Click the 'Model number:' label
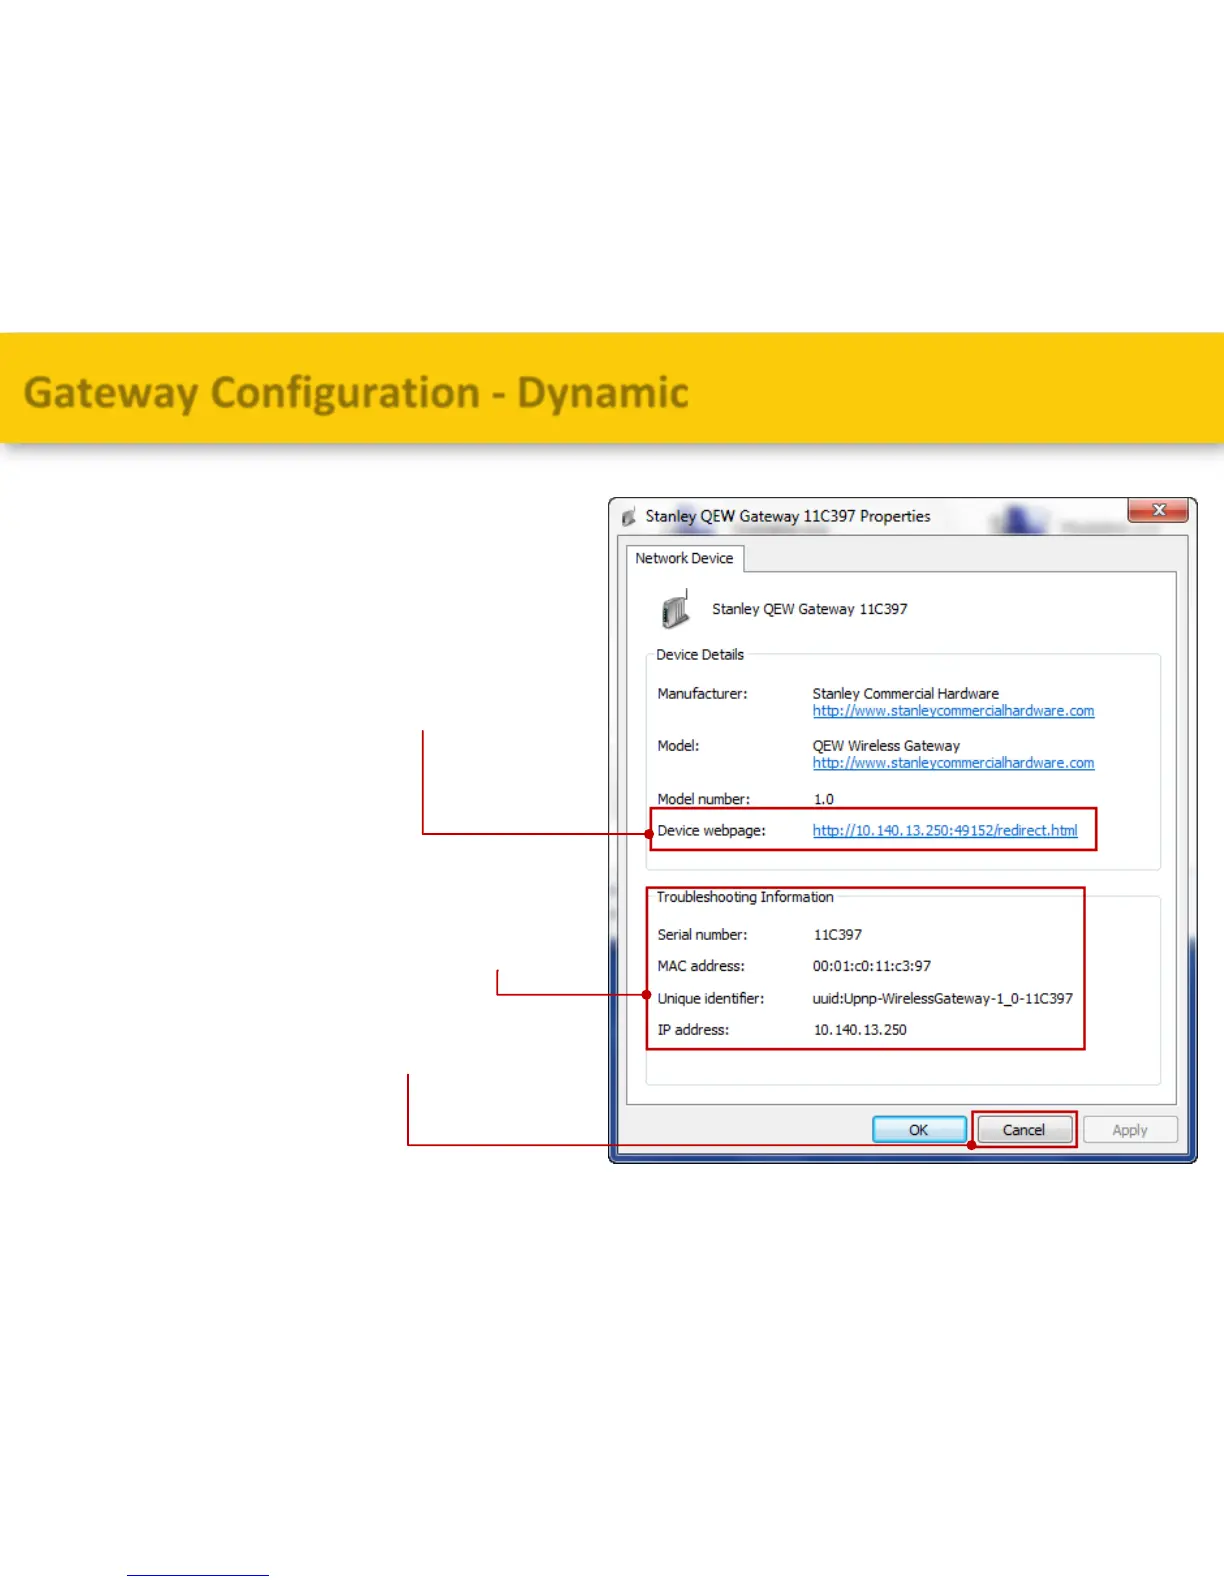The height and width of the screenshot is (1584, 1224). pos(703,799)
